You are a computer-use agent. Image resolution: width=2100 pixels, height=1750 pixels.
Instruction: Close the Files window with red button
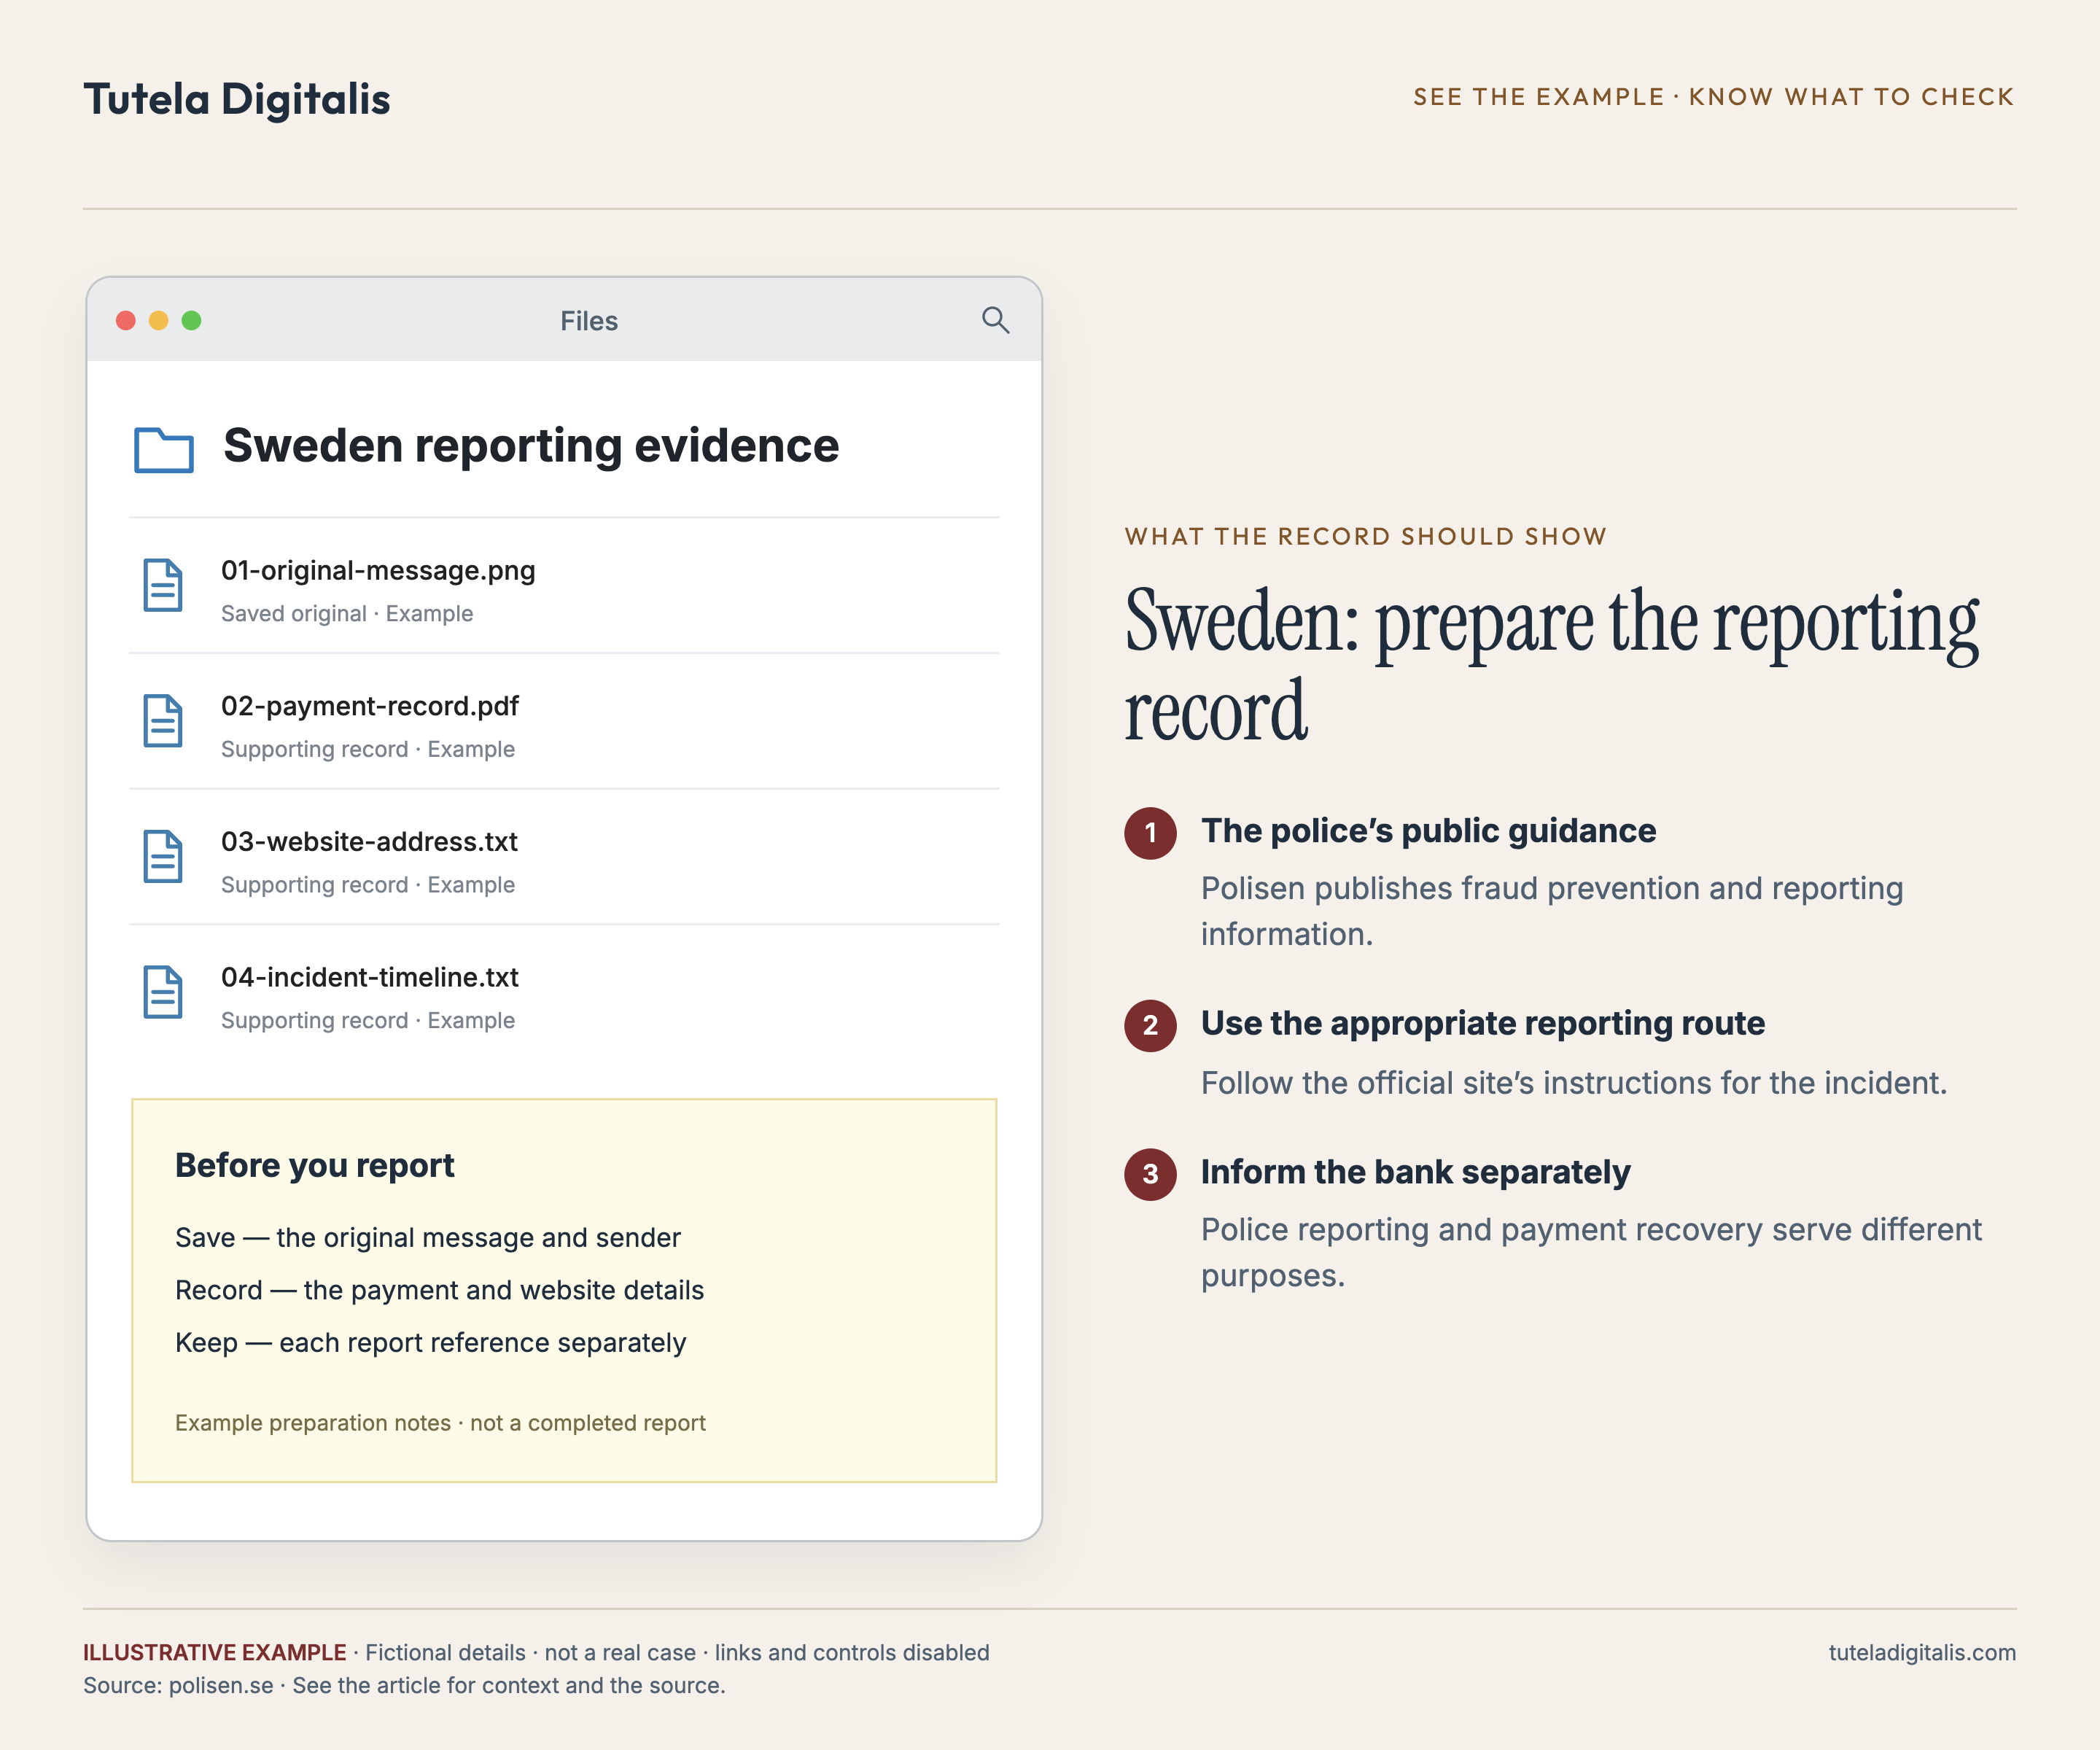tap(126, 320)
